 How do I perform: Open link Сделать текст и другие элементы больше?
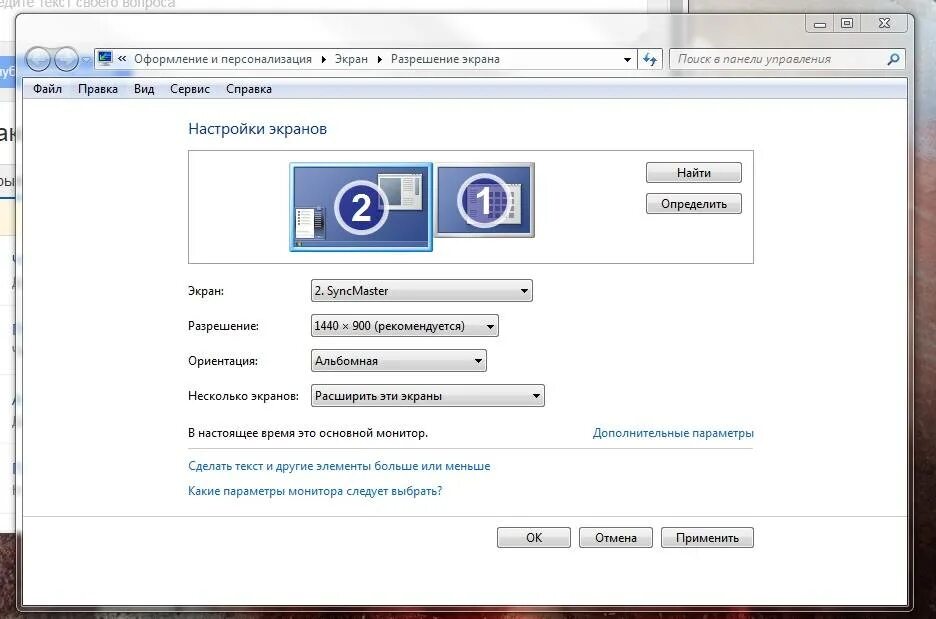(339, 466)
